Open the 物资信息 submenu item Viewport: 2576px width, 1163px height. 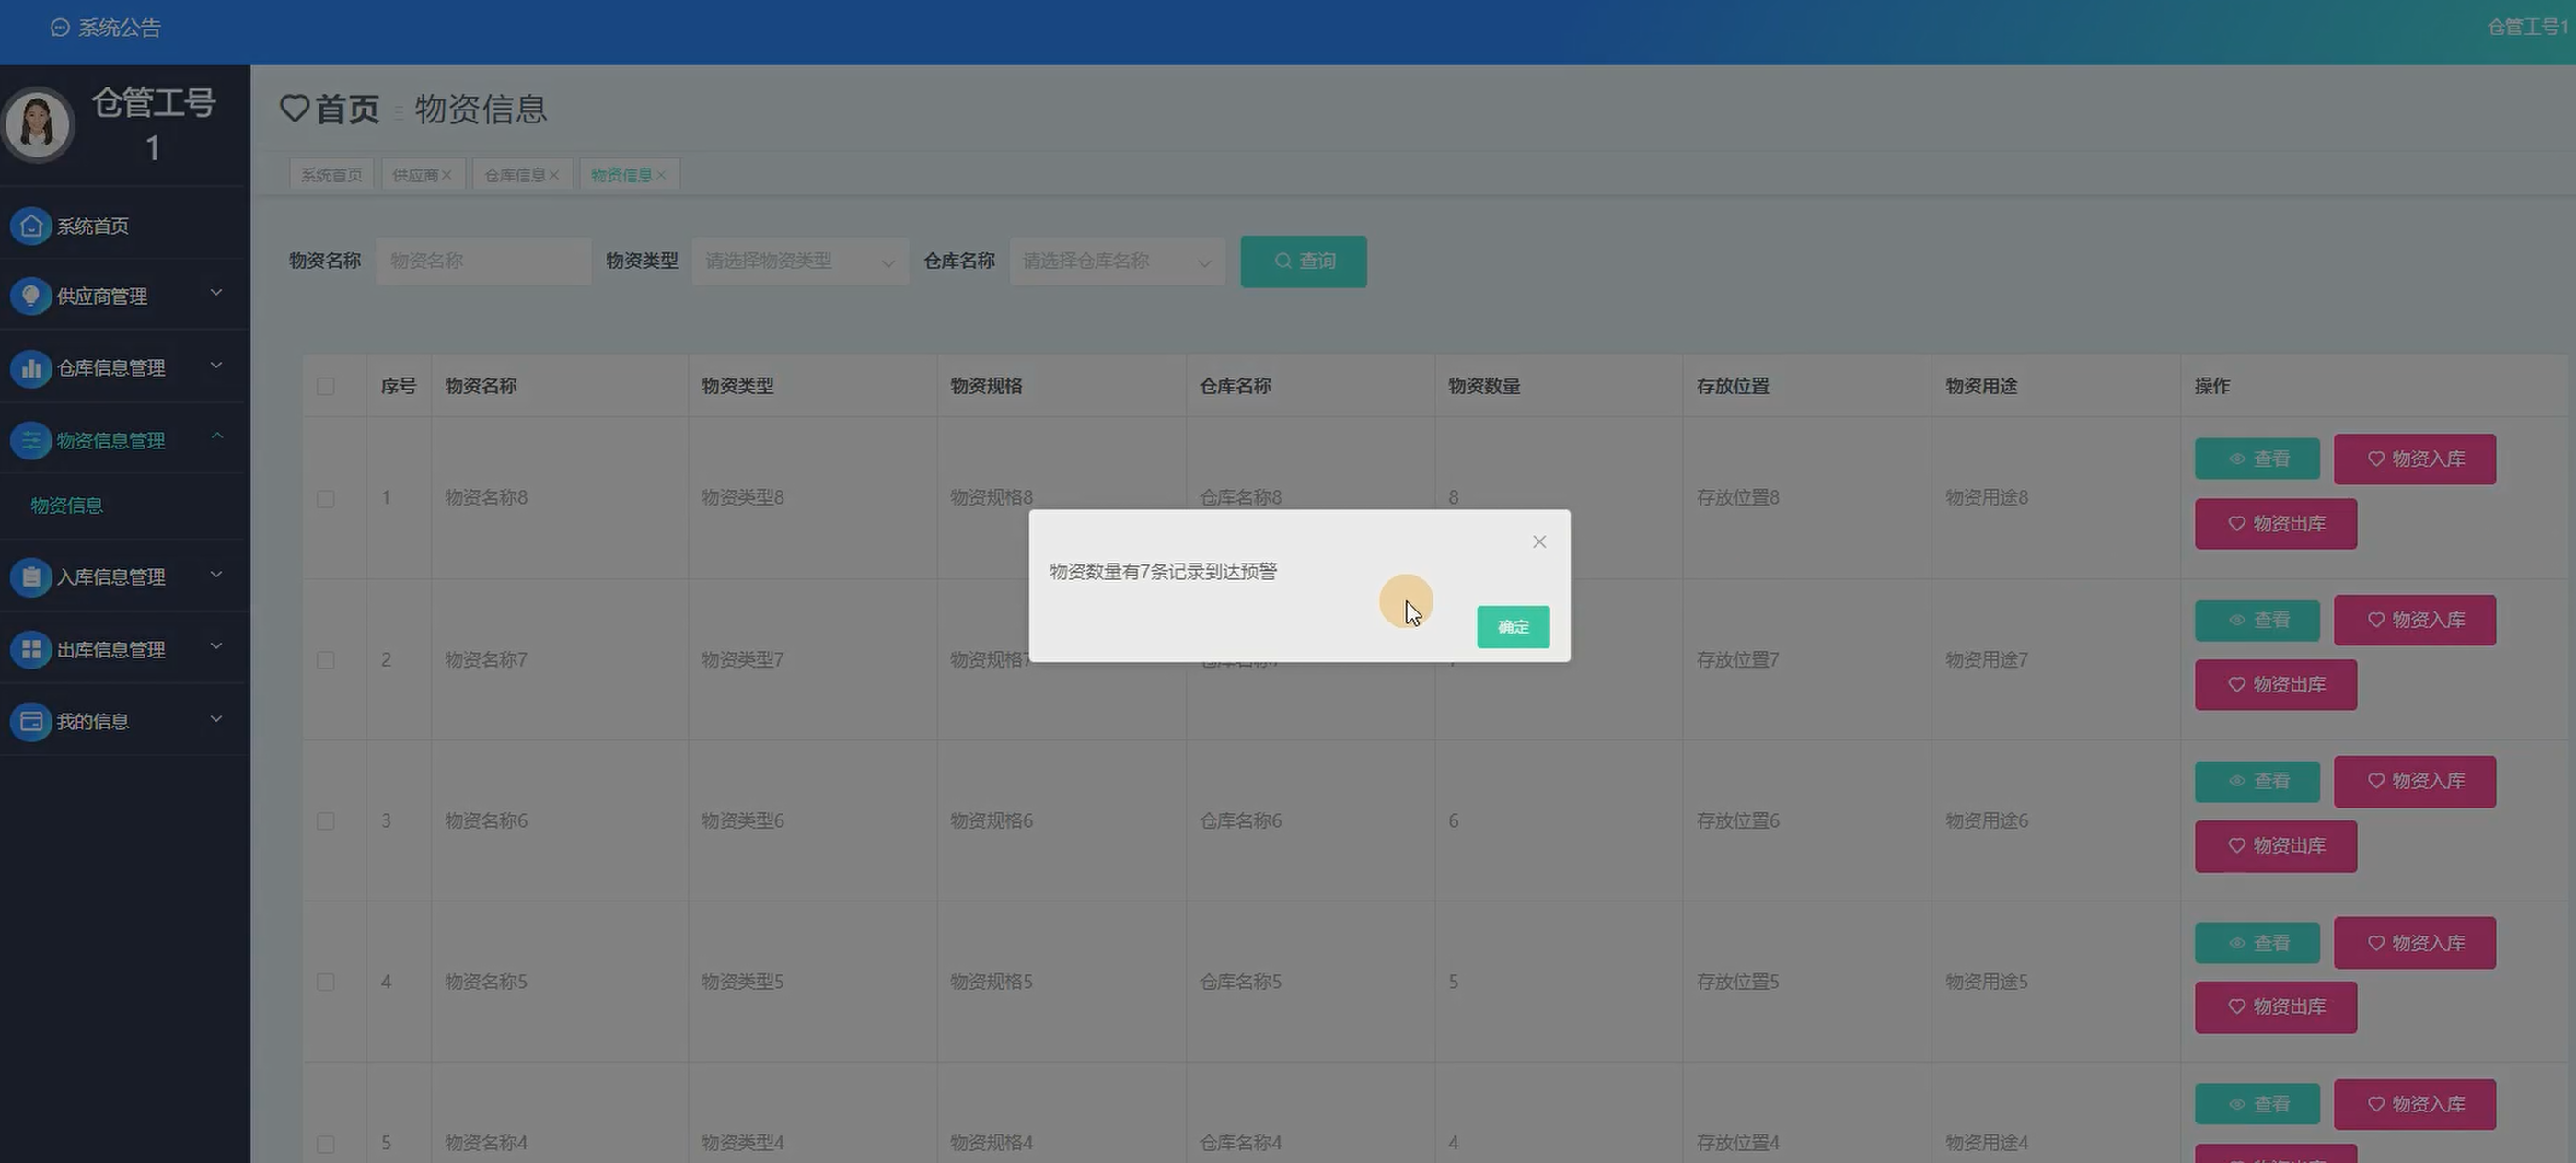pyautogui.click(x=67, y=506)
